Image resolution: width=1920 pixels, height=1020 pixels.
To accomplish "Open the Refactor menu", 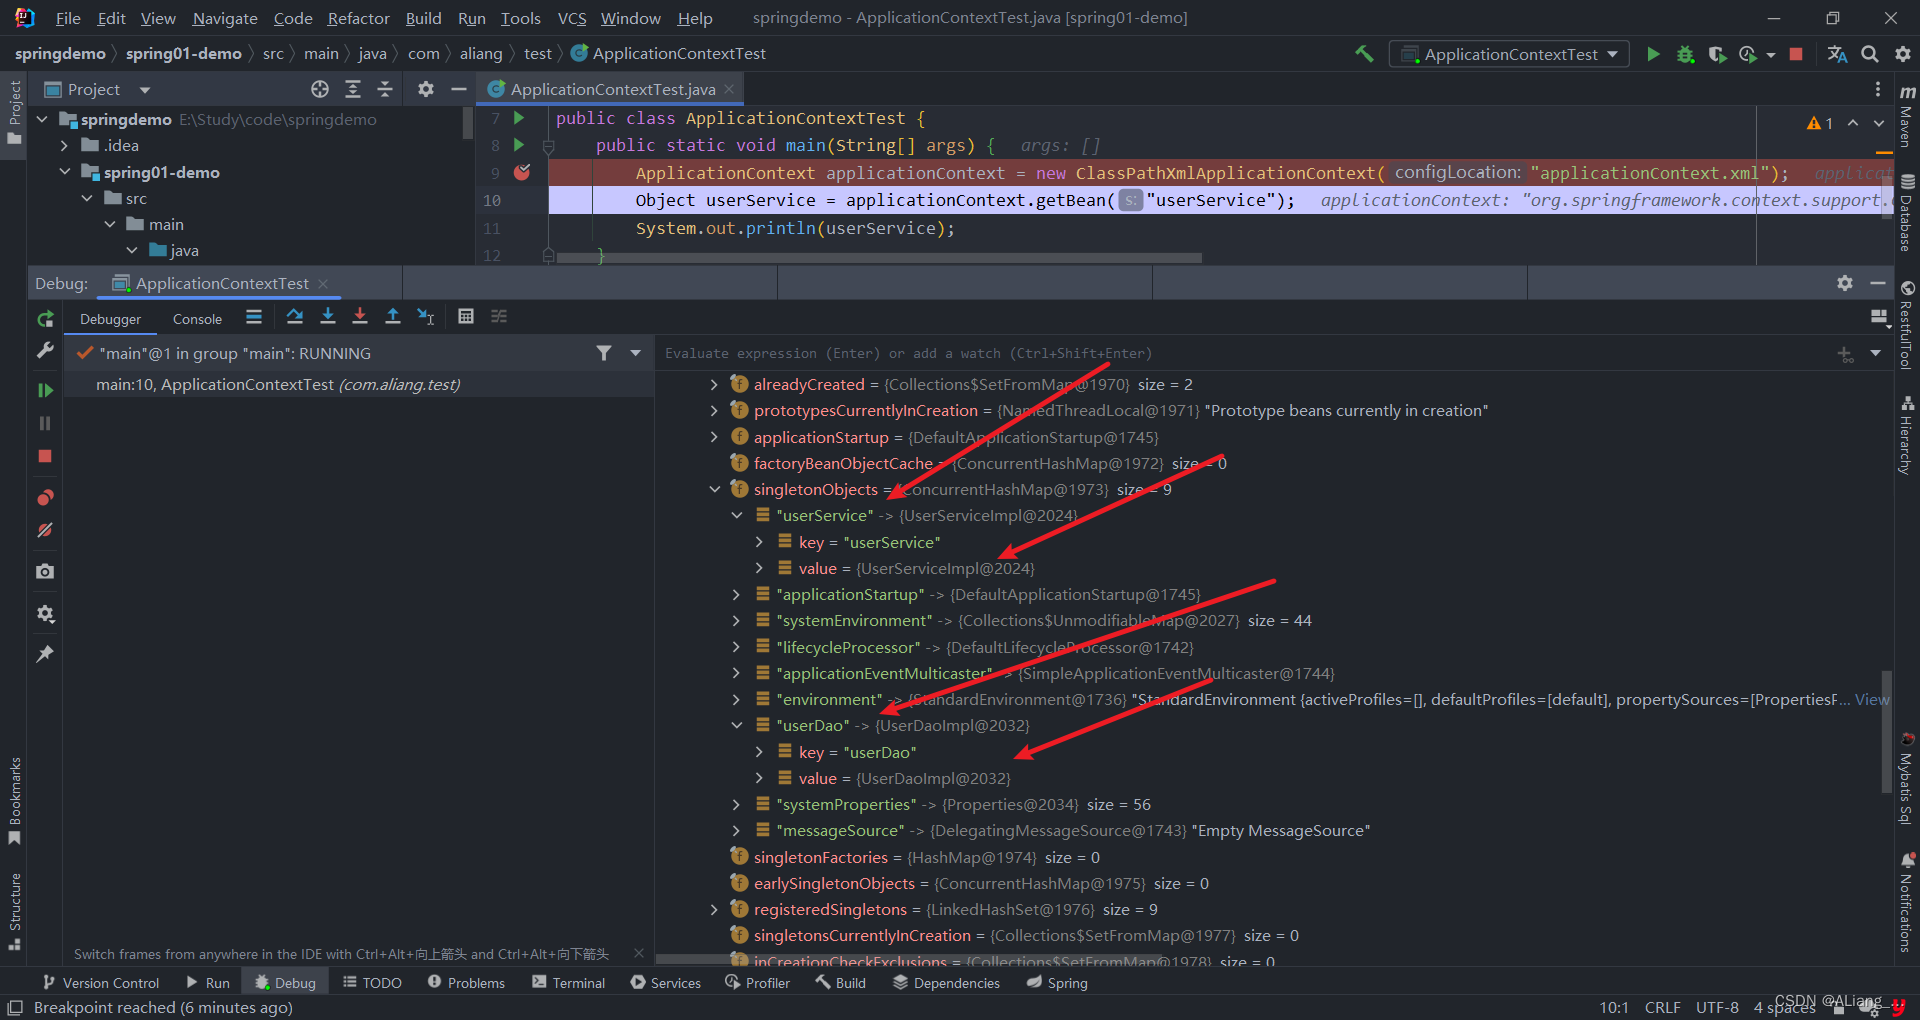I will 358,18.
